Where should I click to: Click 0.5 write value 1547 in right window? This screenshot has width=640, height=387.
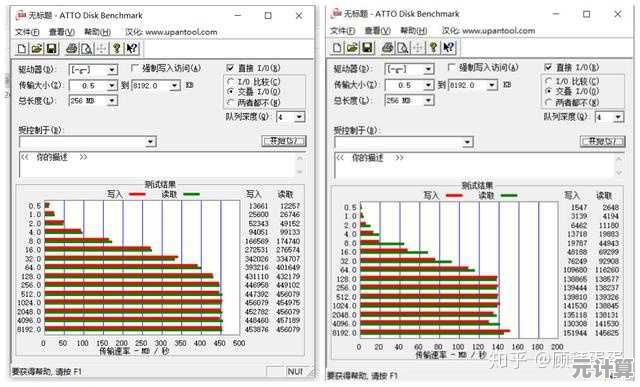point(579,207)
